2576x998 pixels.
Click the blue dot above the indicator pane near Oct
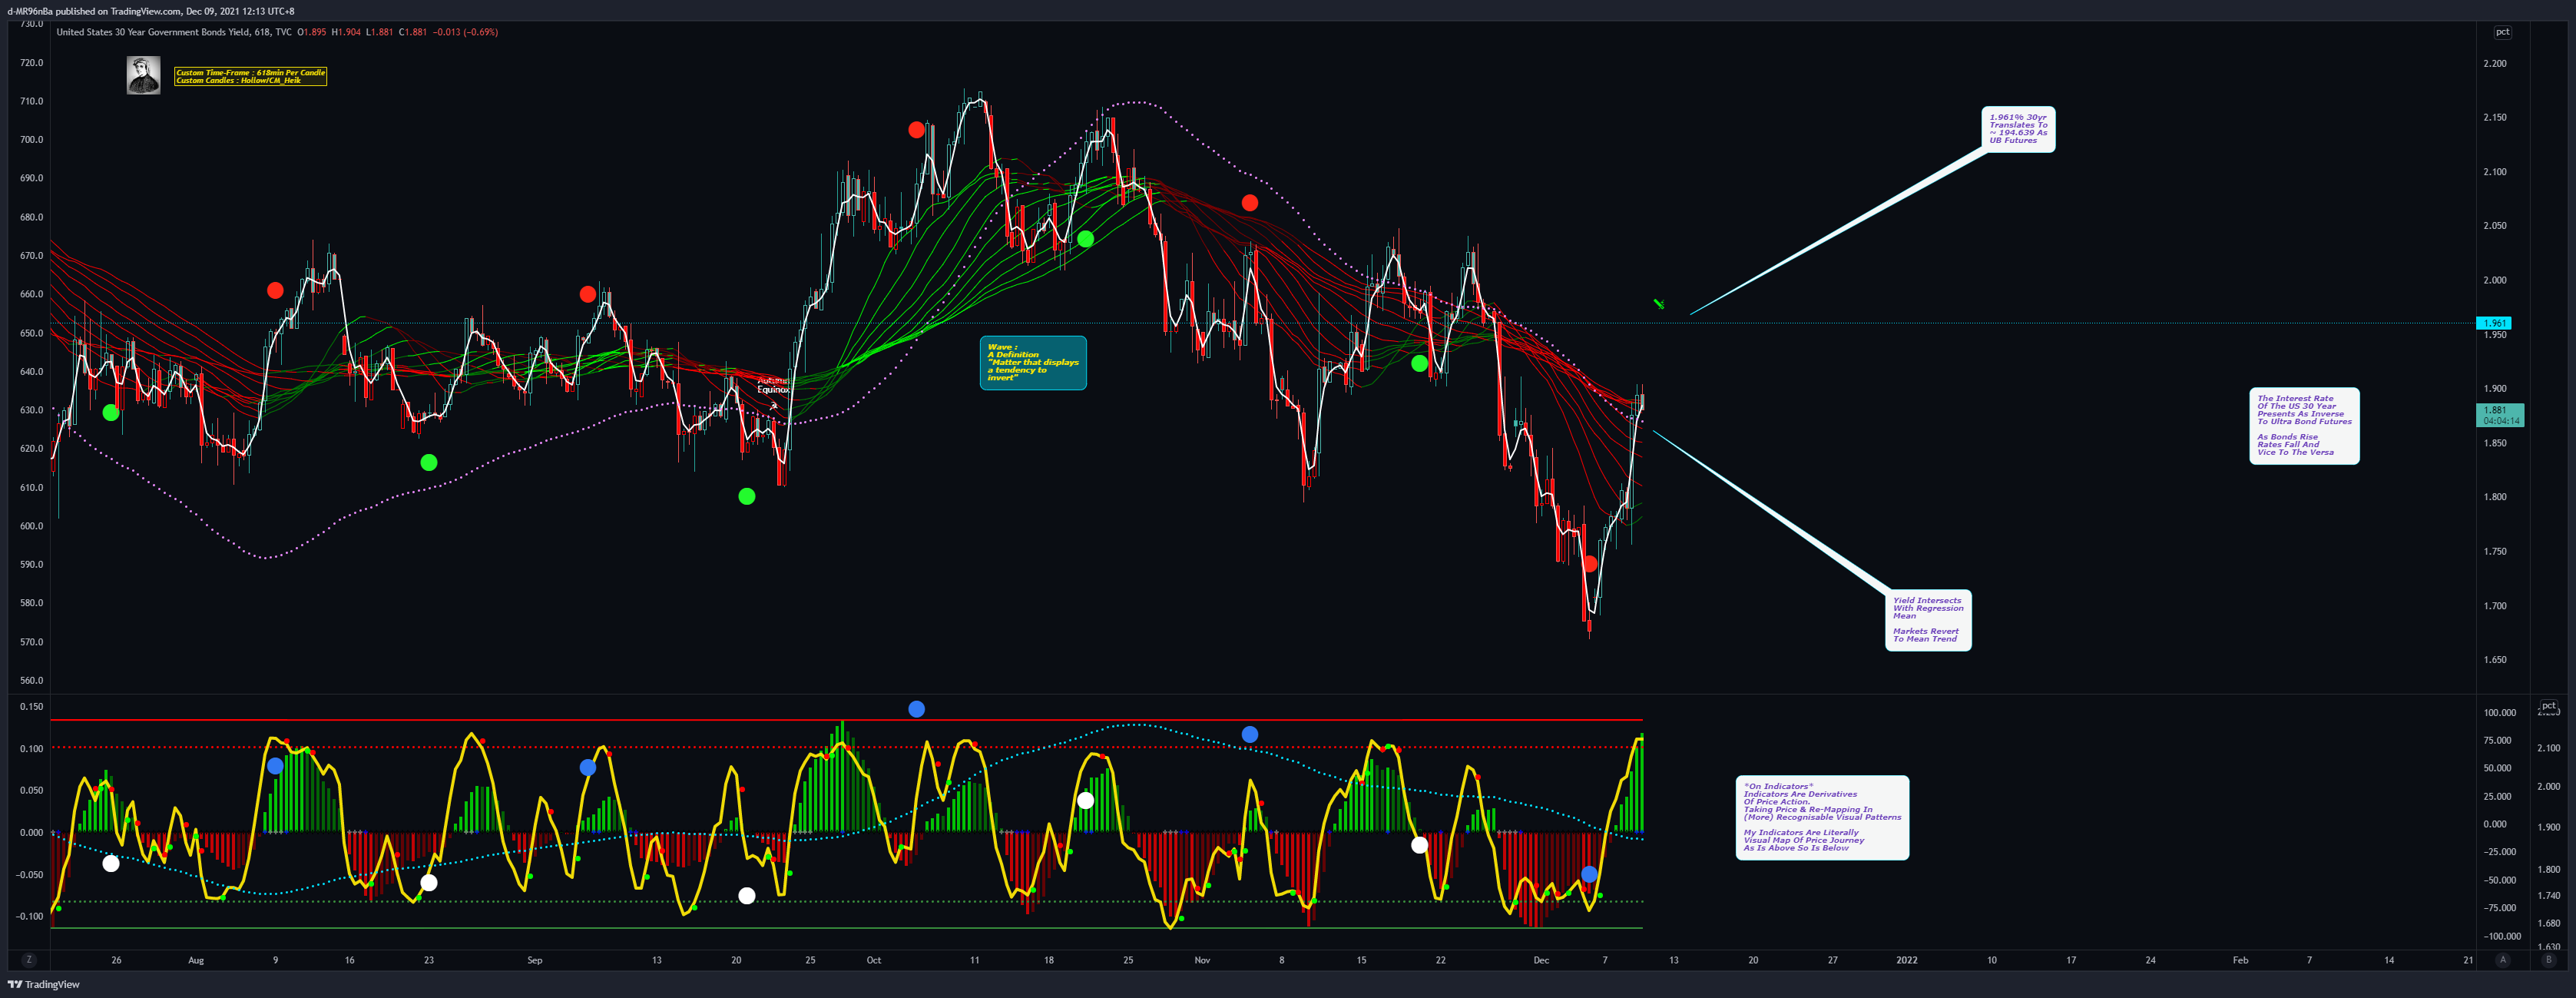[x=916, y=709]
